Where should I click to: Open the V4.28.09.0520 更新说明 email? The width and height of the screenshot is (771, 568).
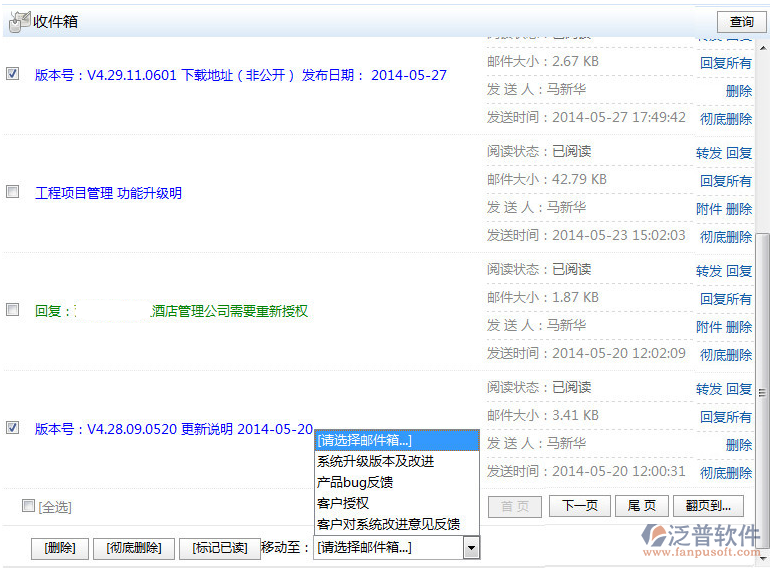pyautogui.click(x=173, y=429)
